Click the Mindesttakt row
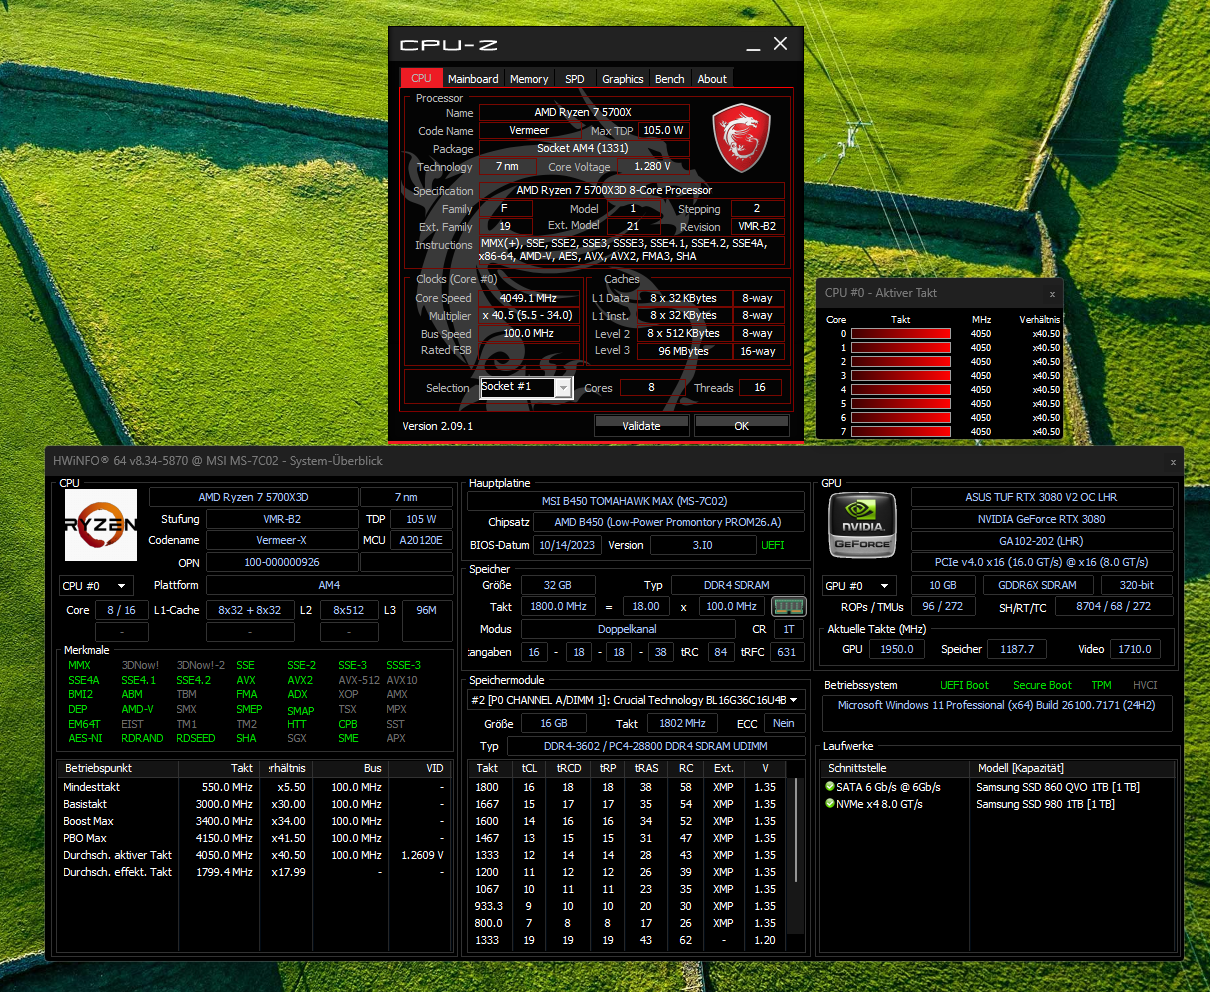The width and height of the screenshot is (1210, 992). (x=254, y=787)
